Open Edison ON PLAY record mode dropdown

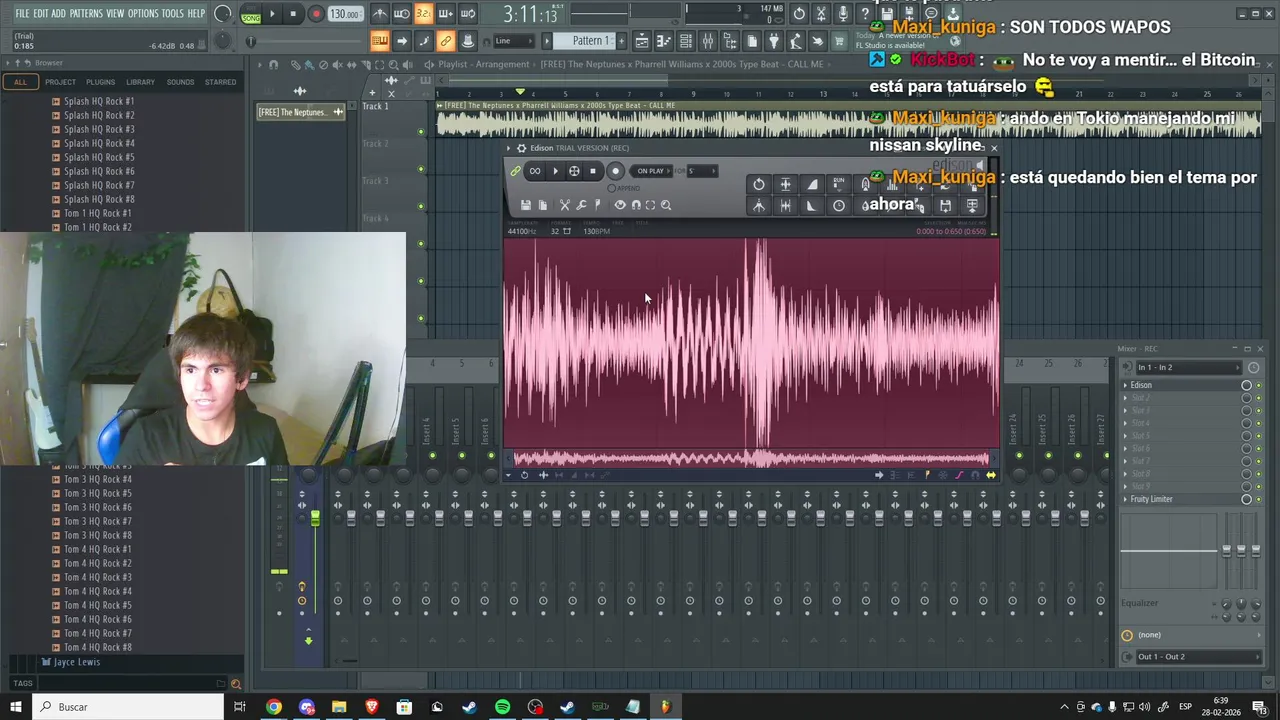(651, 171)
